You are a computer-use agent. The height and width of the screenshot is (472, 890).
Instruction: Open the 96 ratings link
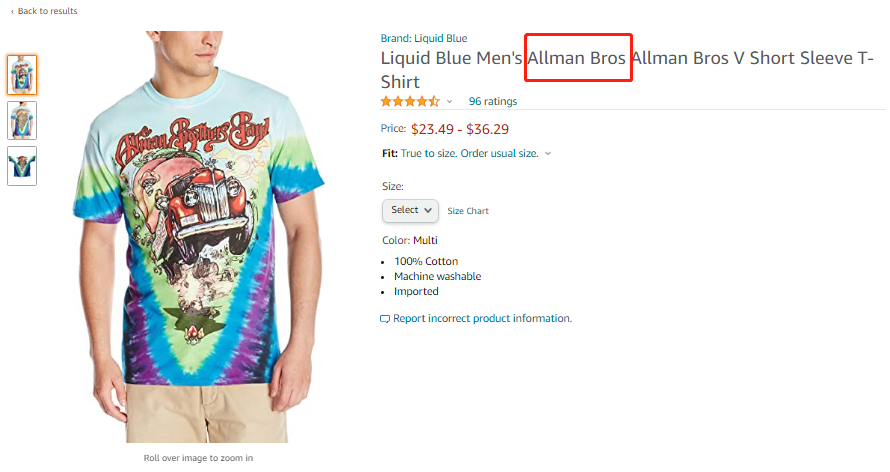click(493, 101)
